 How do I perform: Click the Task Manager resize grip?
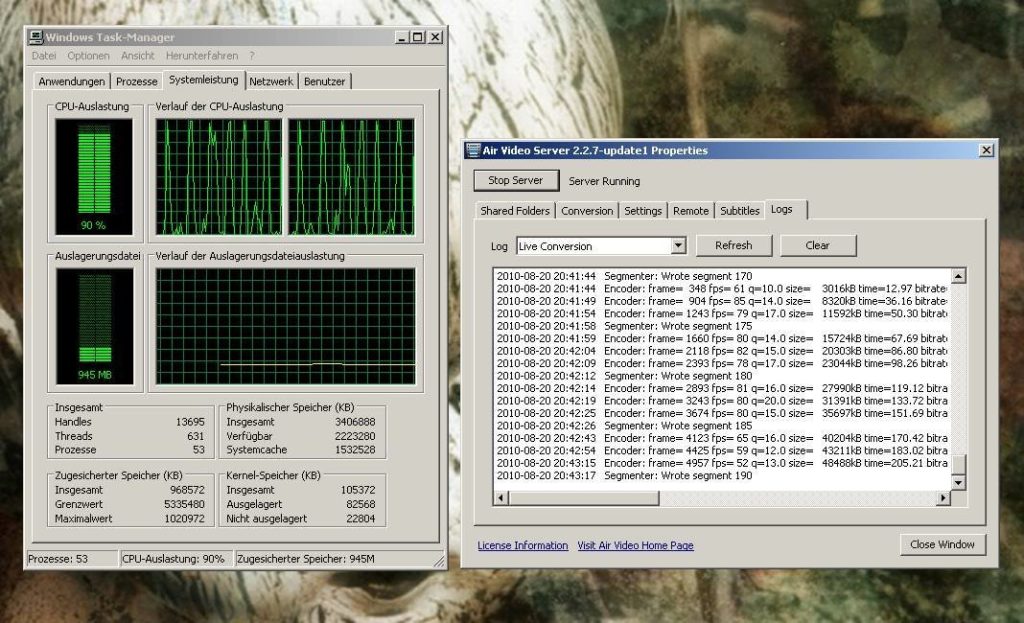coord(440,561)
